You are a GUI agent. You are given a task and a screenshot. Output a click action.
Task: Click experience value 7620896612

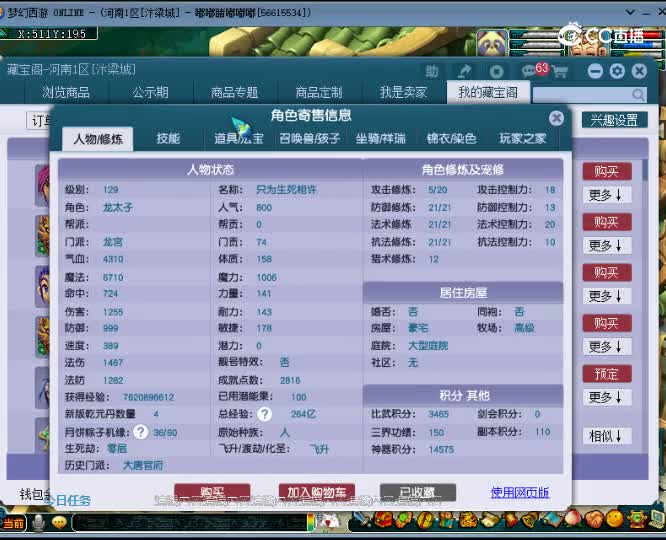[x=149, y=397]
